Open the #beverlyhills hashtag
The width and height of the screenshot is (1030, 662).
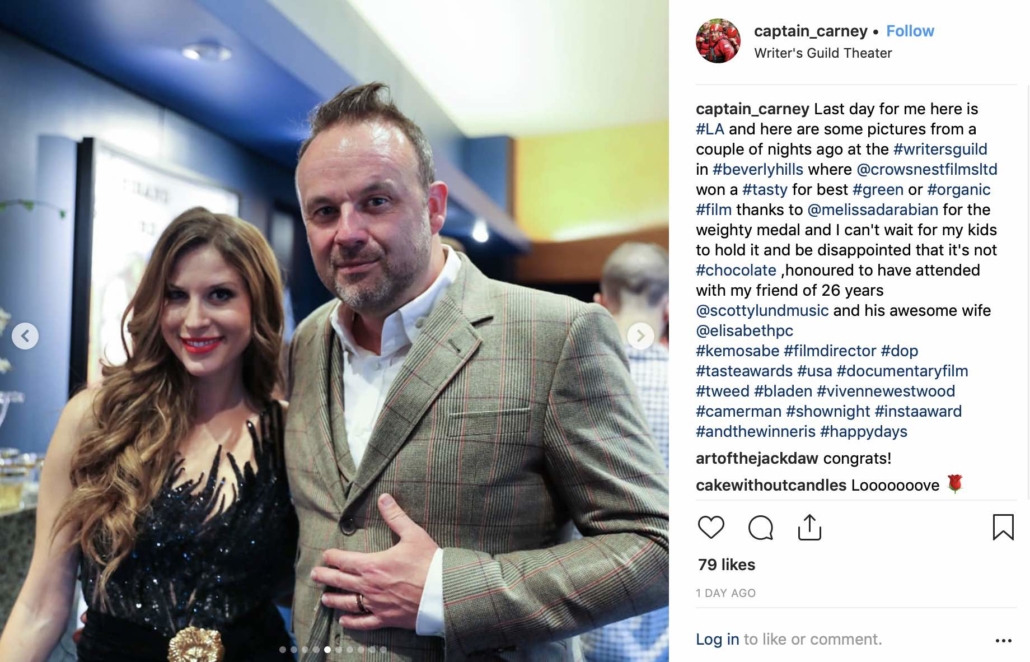click(x=757, y=169)
